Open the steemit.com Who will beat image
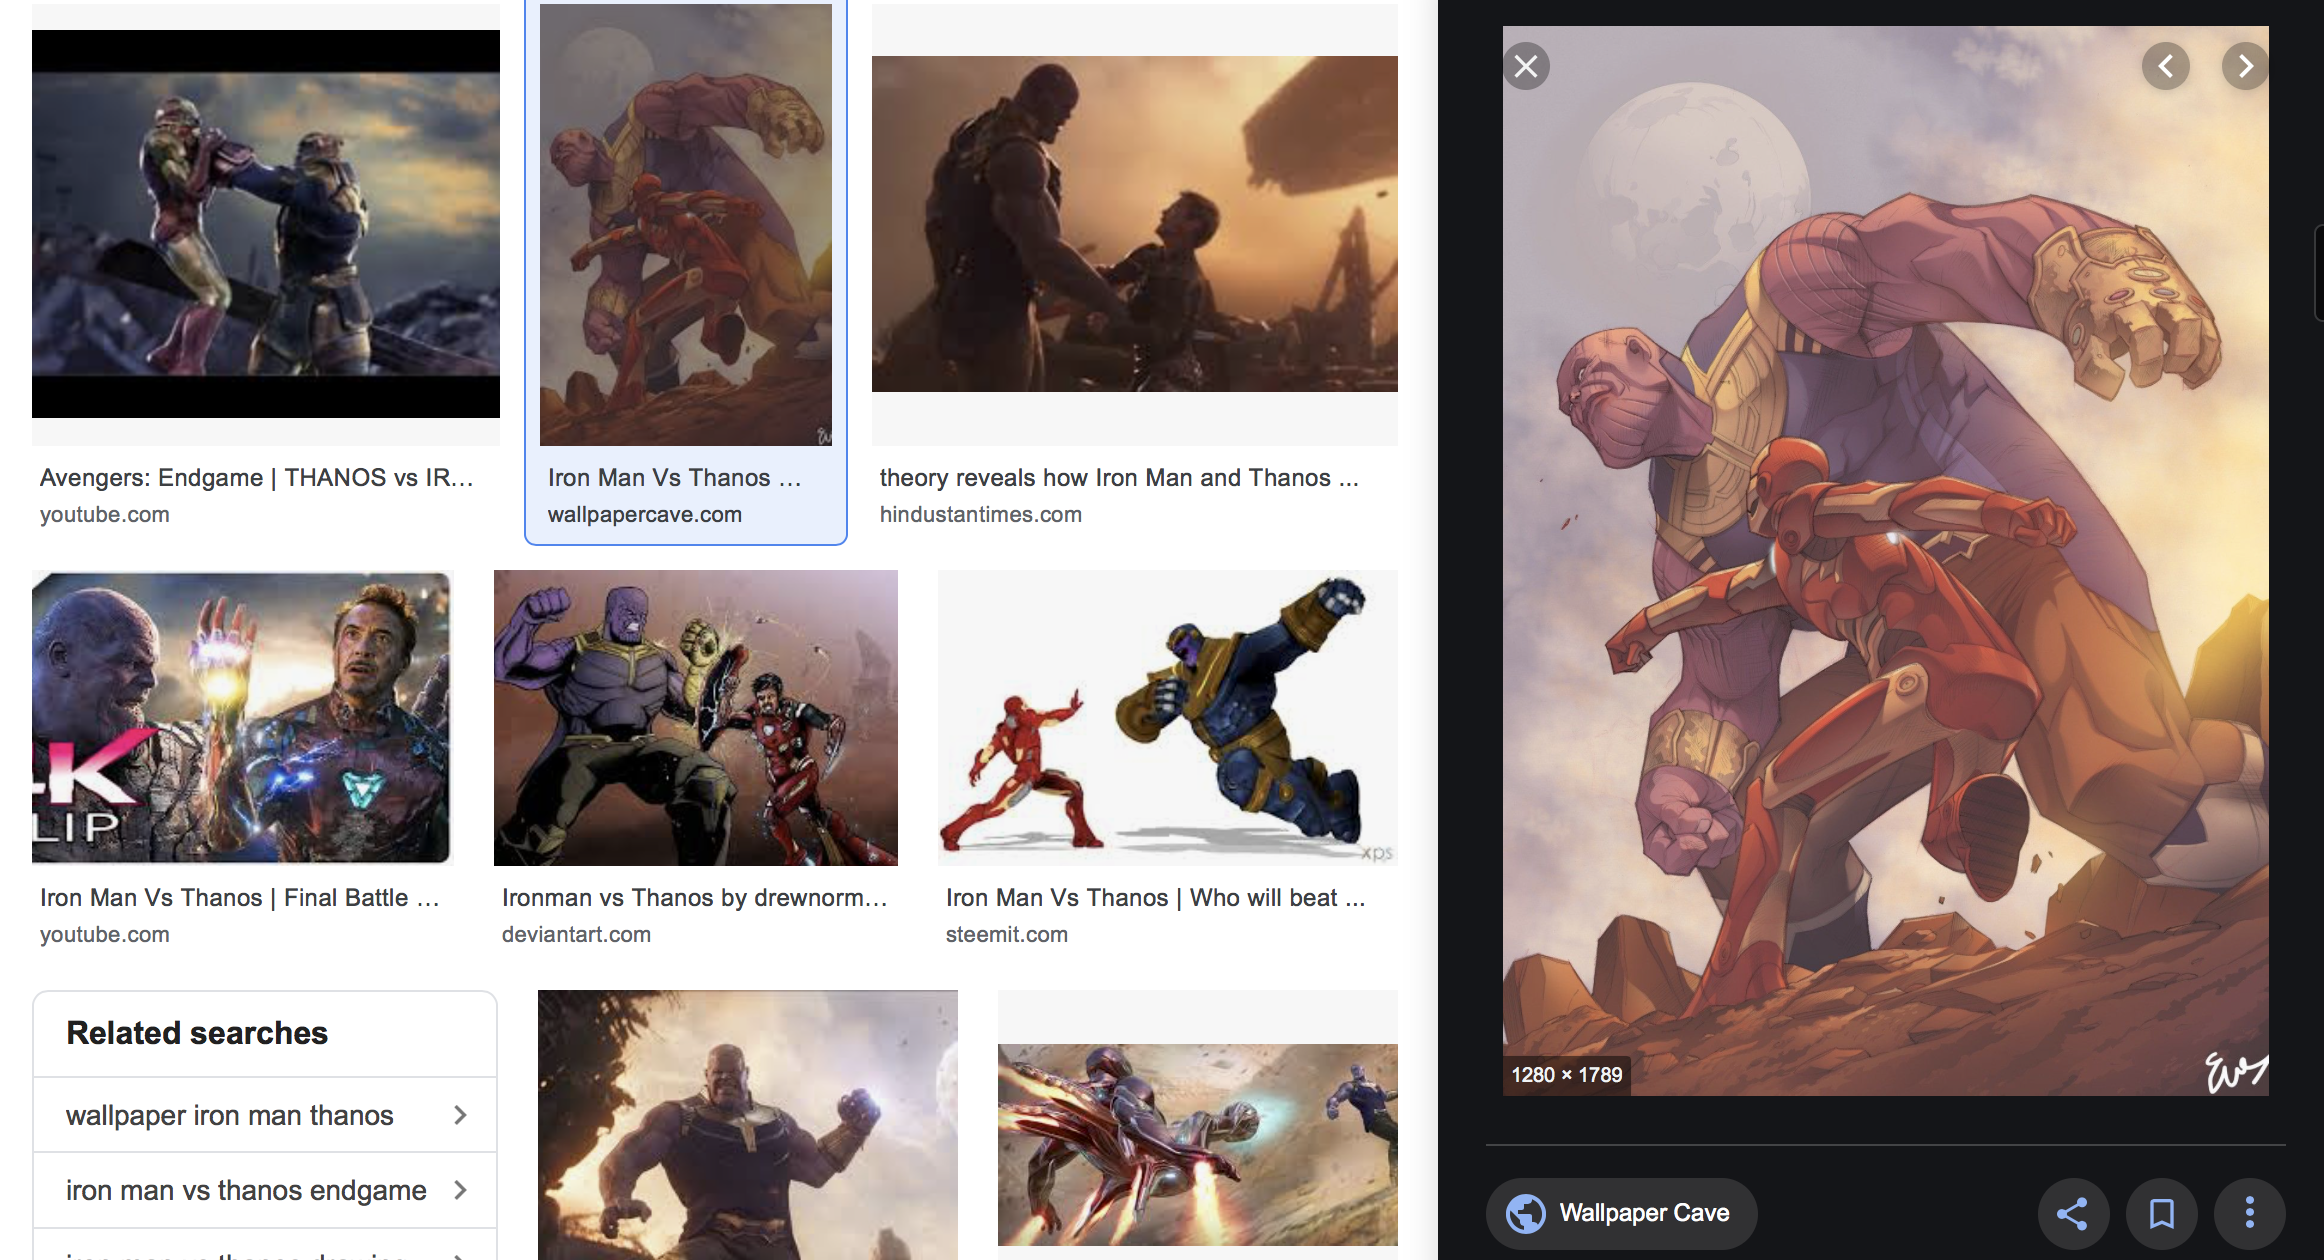 (x=1167, y=718)
